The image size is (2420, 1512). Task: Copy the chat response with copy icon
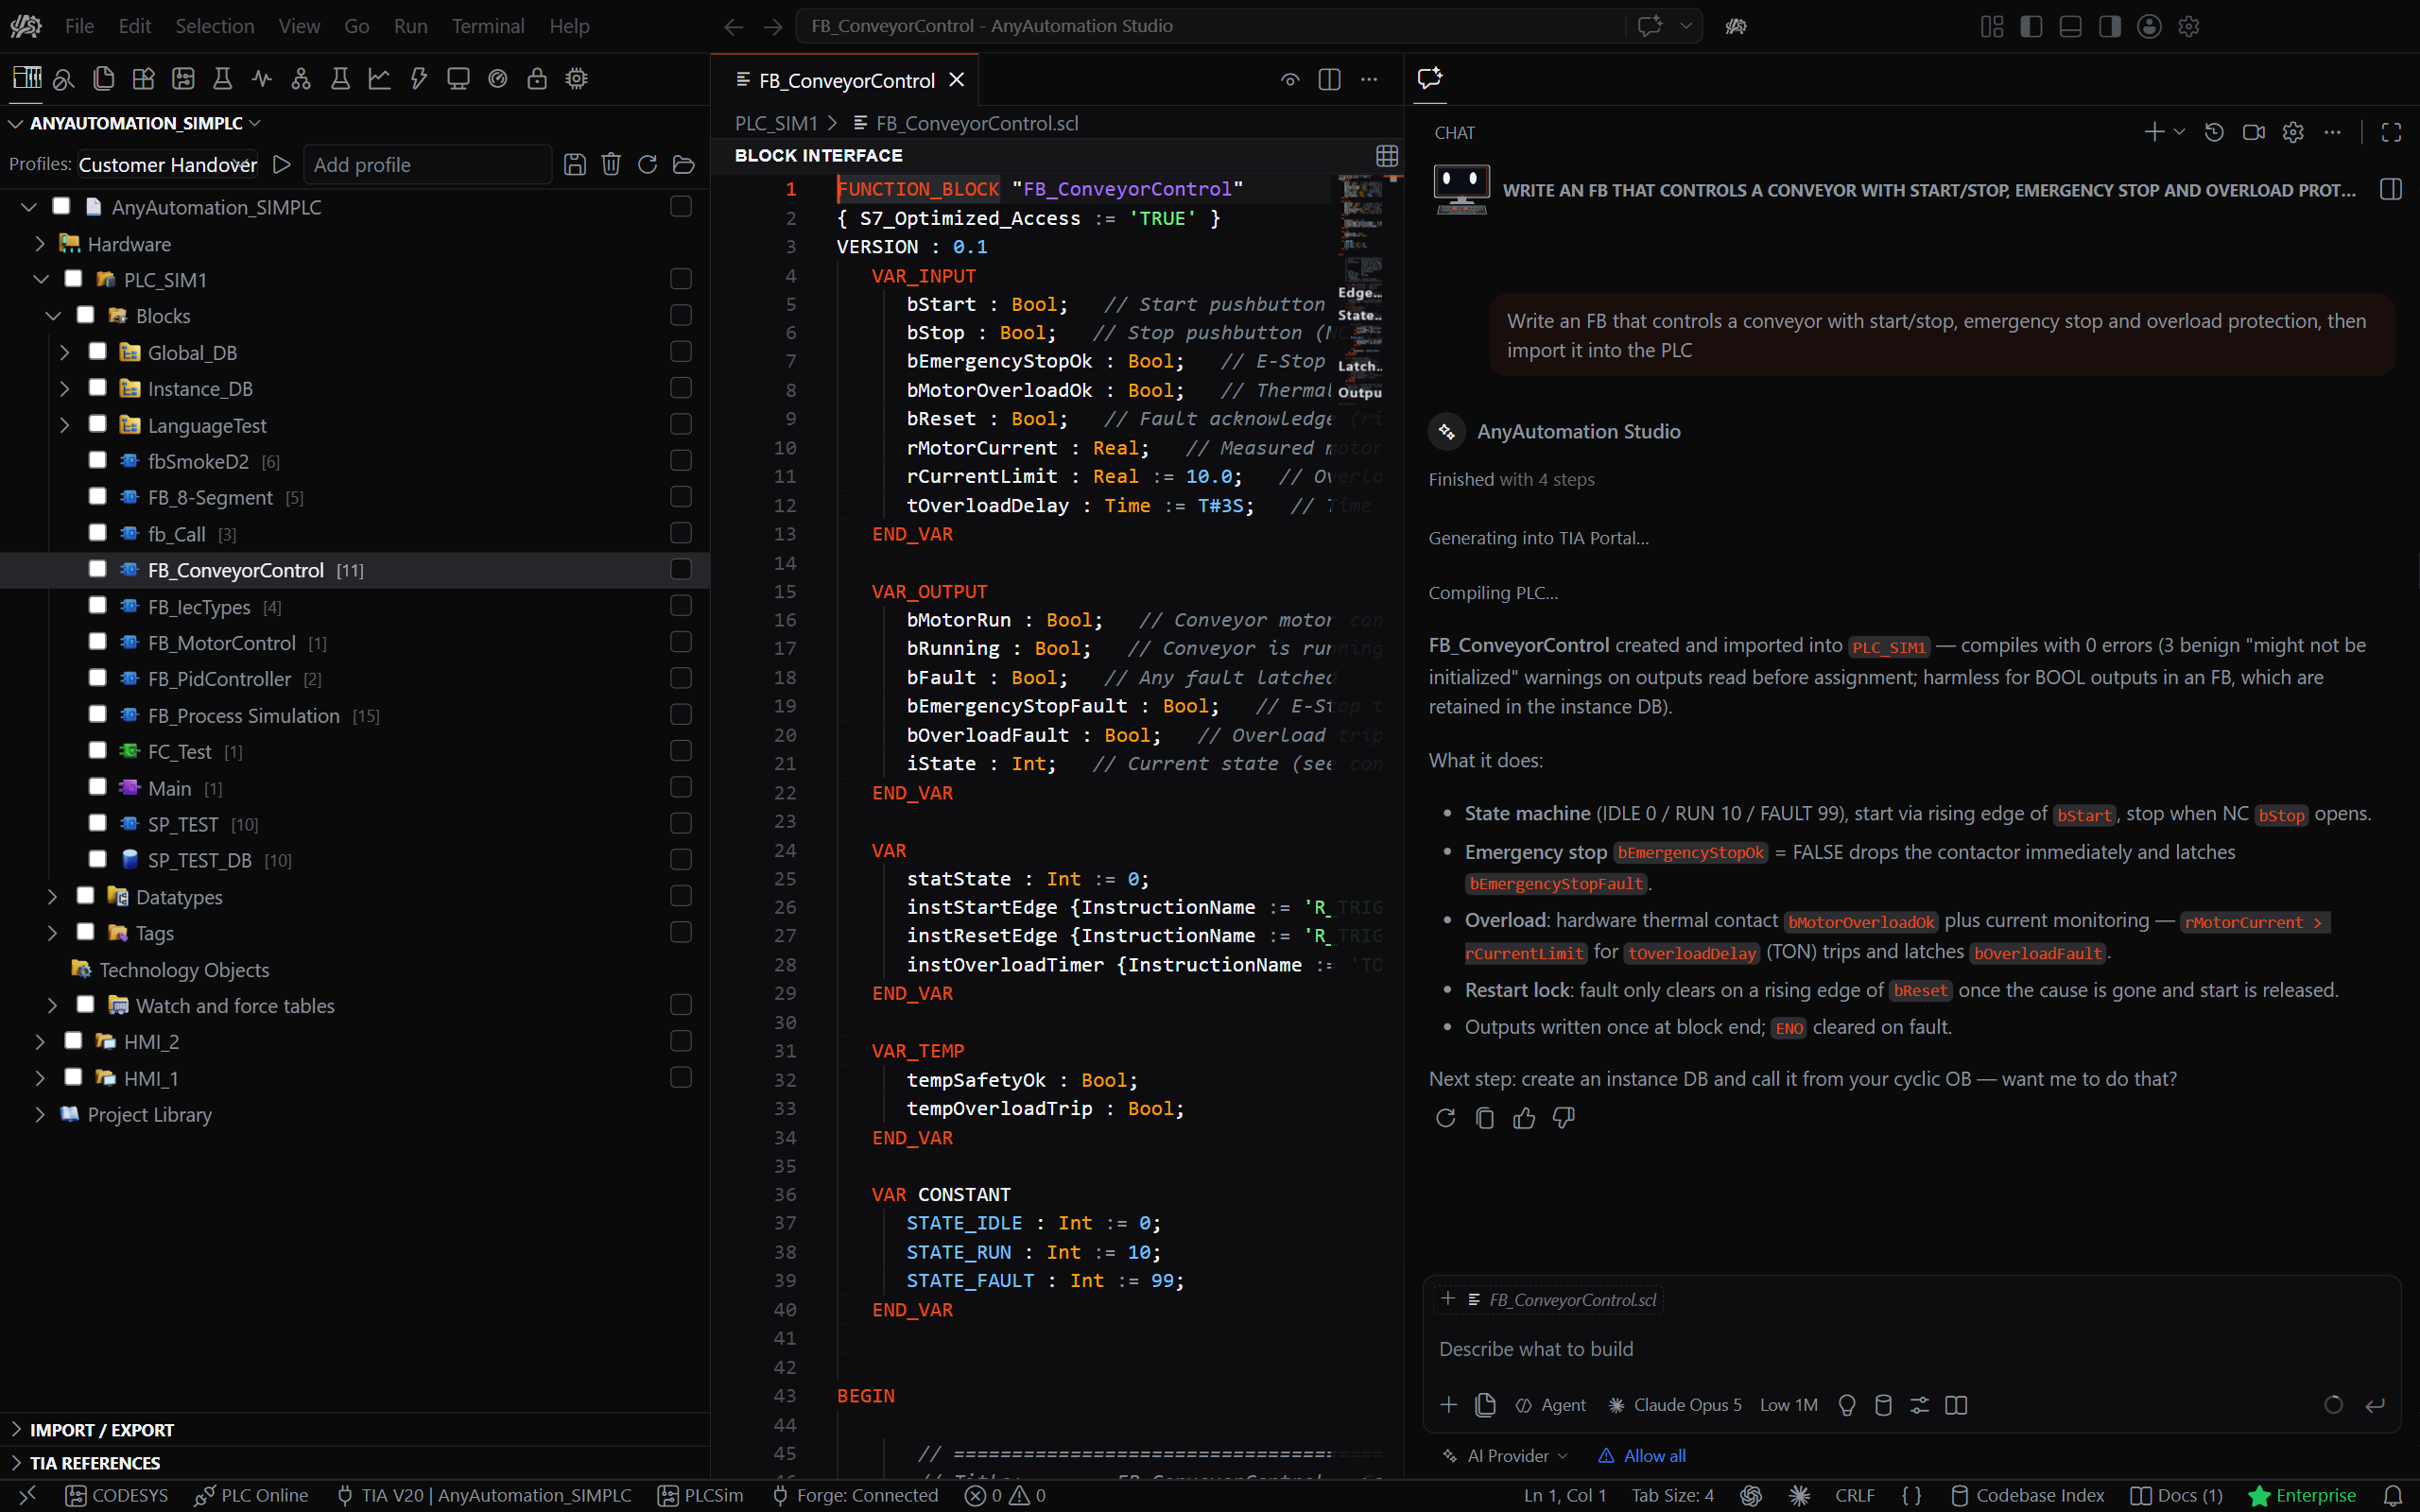pos(1485,1118)
